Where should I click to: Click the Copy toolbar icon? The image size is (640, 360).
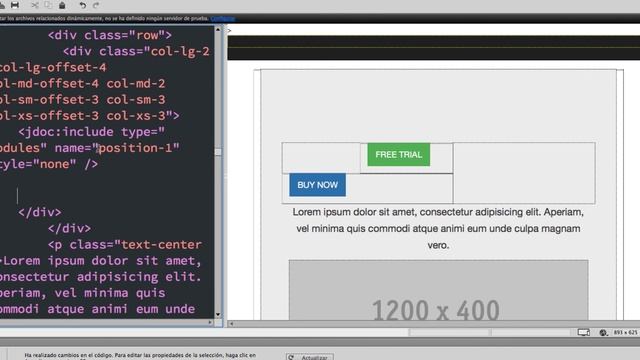48,5
